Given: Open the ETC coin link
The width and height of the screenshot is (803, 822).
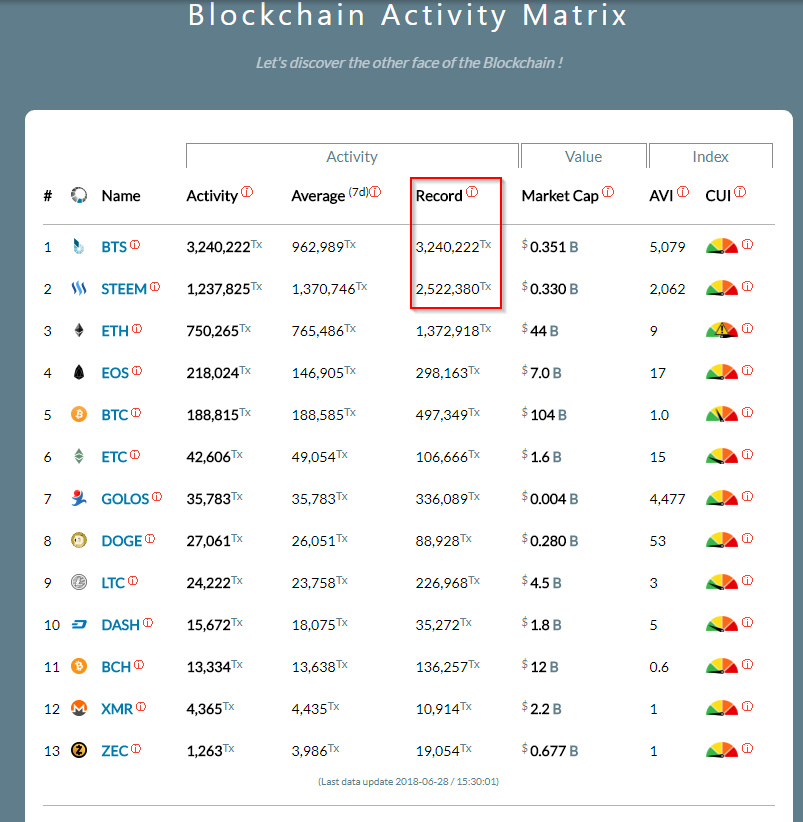Looking at the screenshot, I should (x=114, y=457).
